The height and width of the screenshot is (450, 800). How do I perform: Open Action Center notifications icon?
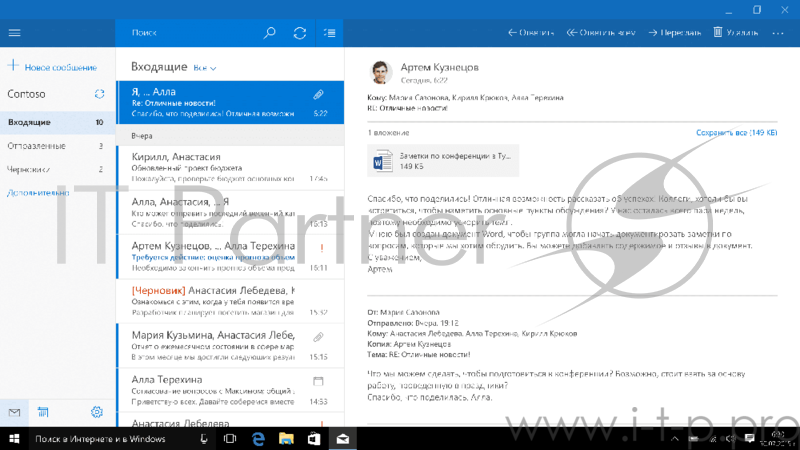click(749, 439)
